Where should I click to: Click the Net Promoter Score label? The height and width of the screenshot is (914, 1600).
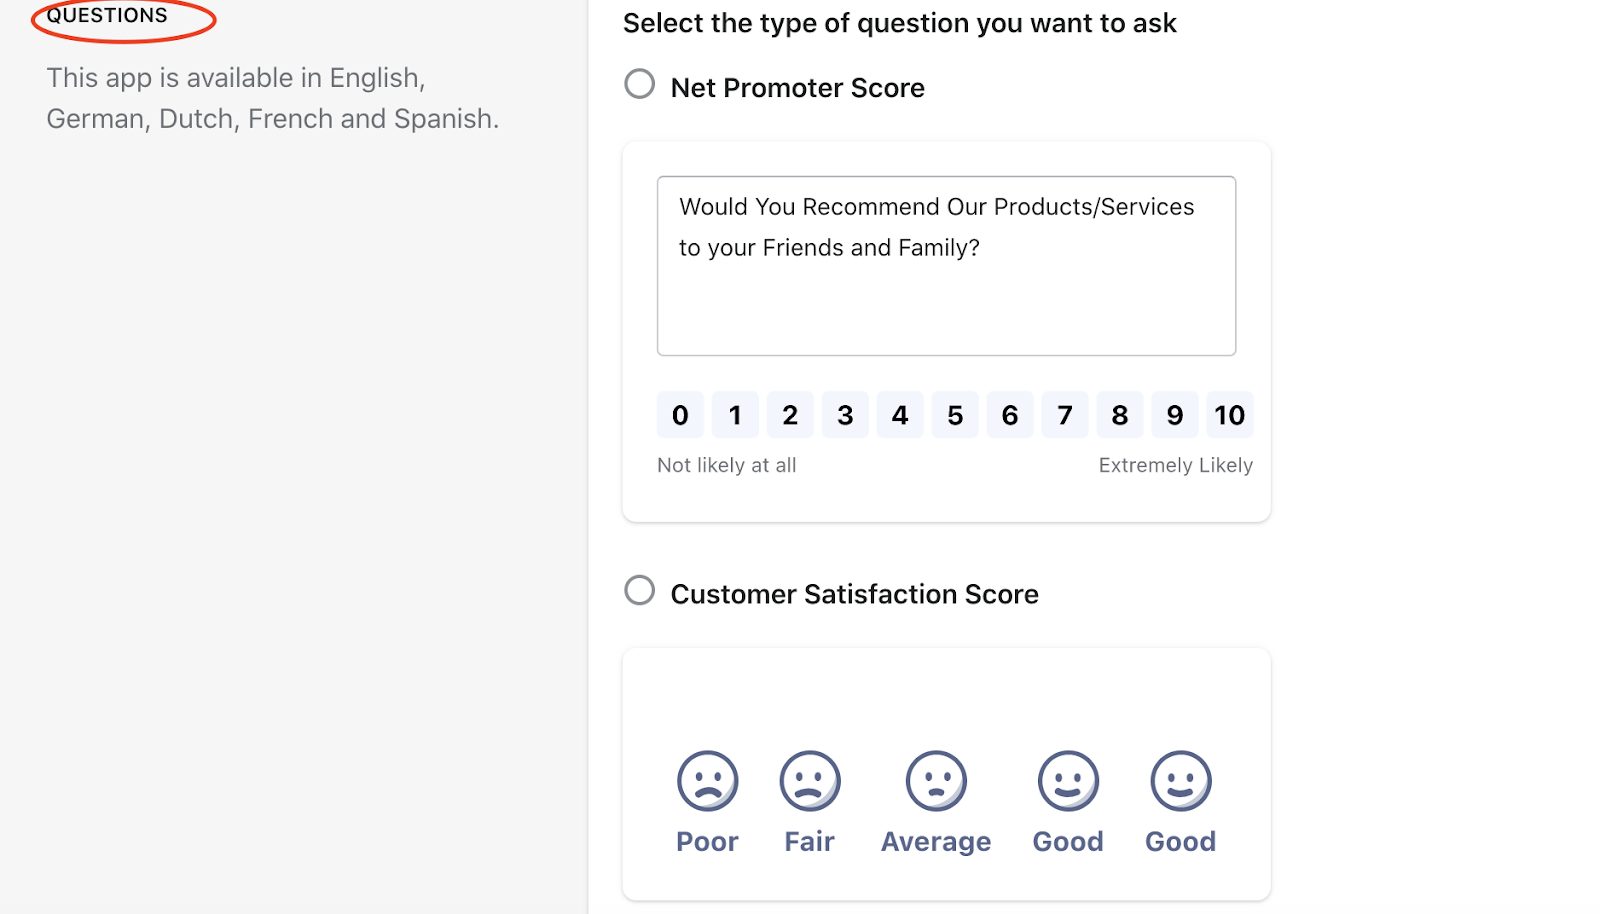(x=797, y=88)
